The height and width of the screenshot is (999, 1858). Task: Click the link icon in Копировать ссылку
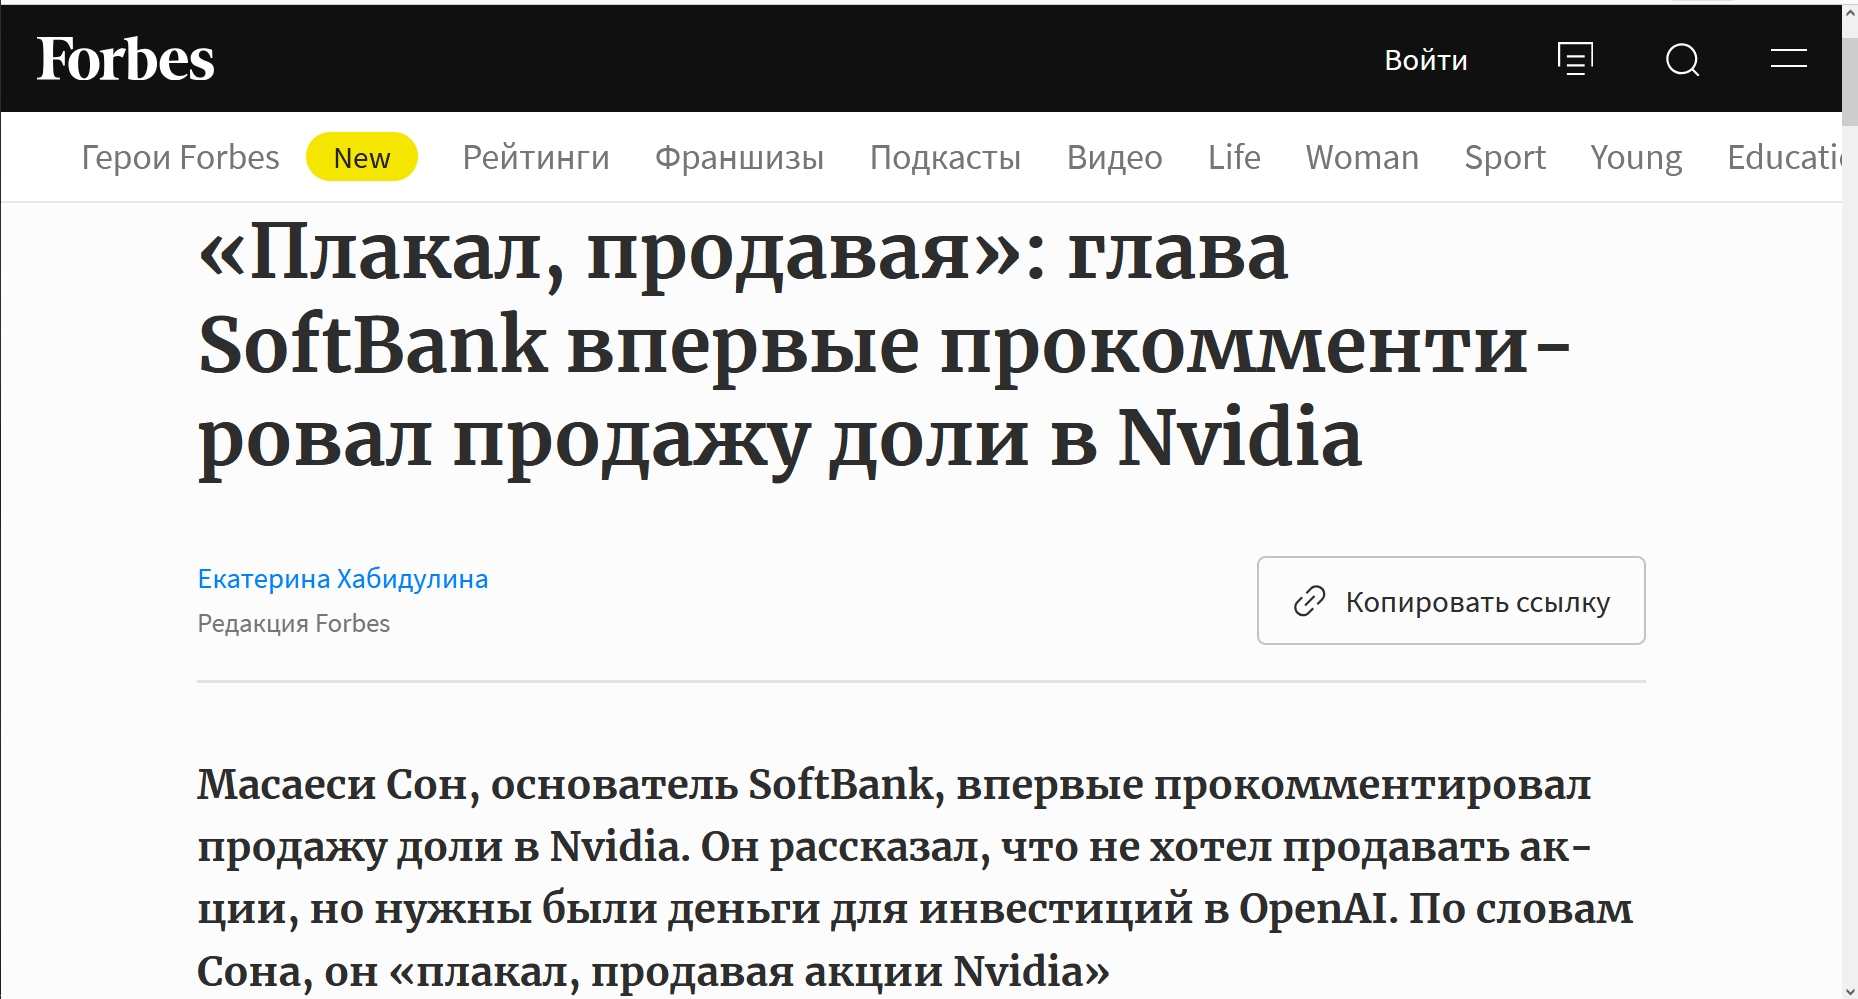click(x=1309, y=601)
